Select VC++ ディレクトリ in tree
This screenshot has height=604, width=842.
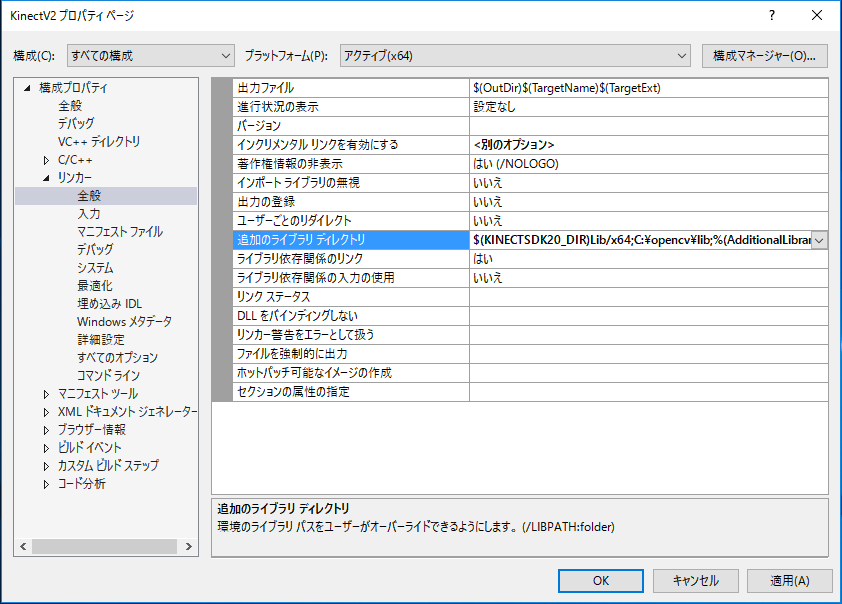coord(99,142)
